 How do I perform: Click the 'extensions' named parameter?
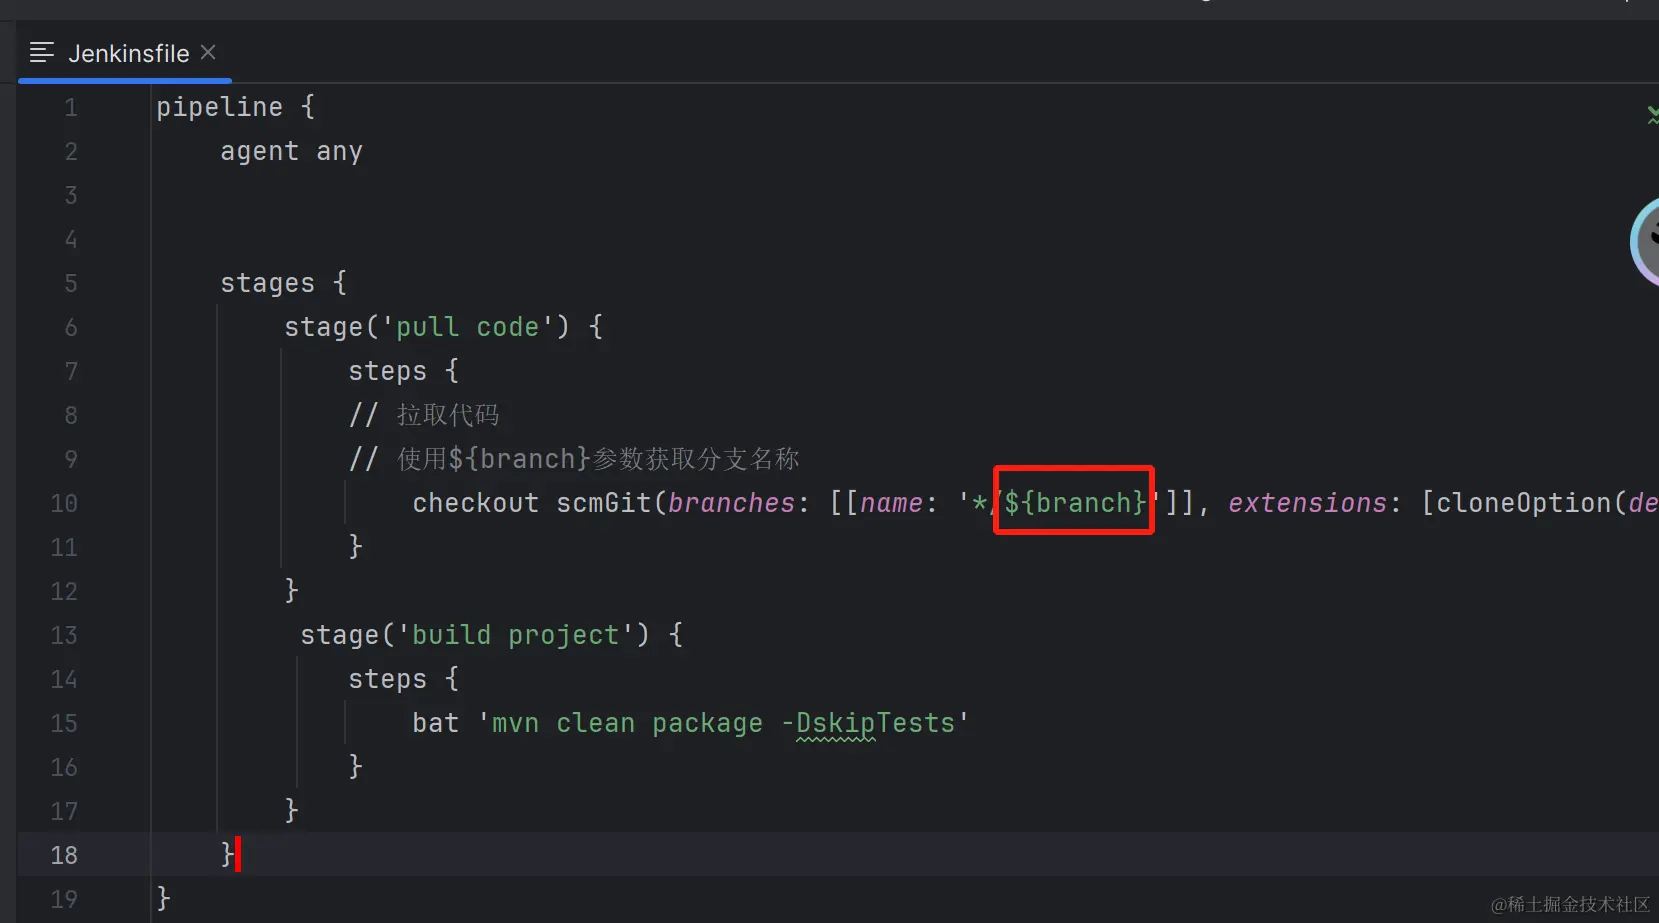coord(1307,503)
